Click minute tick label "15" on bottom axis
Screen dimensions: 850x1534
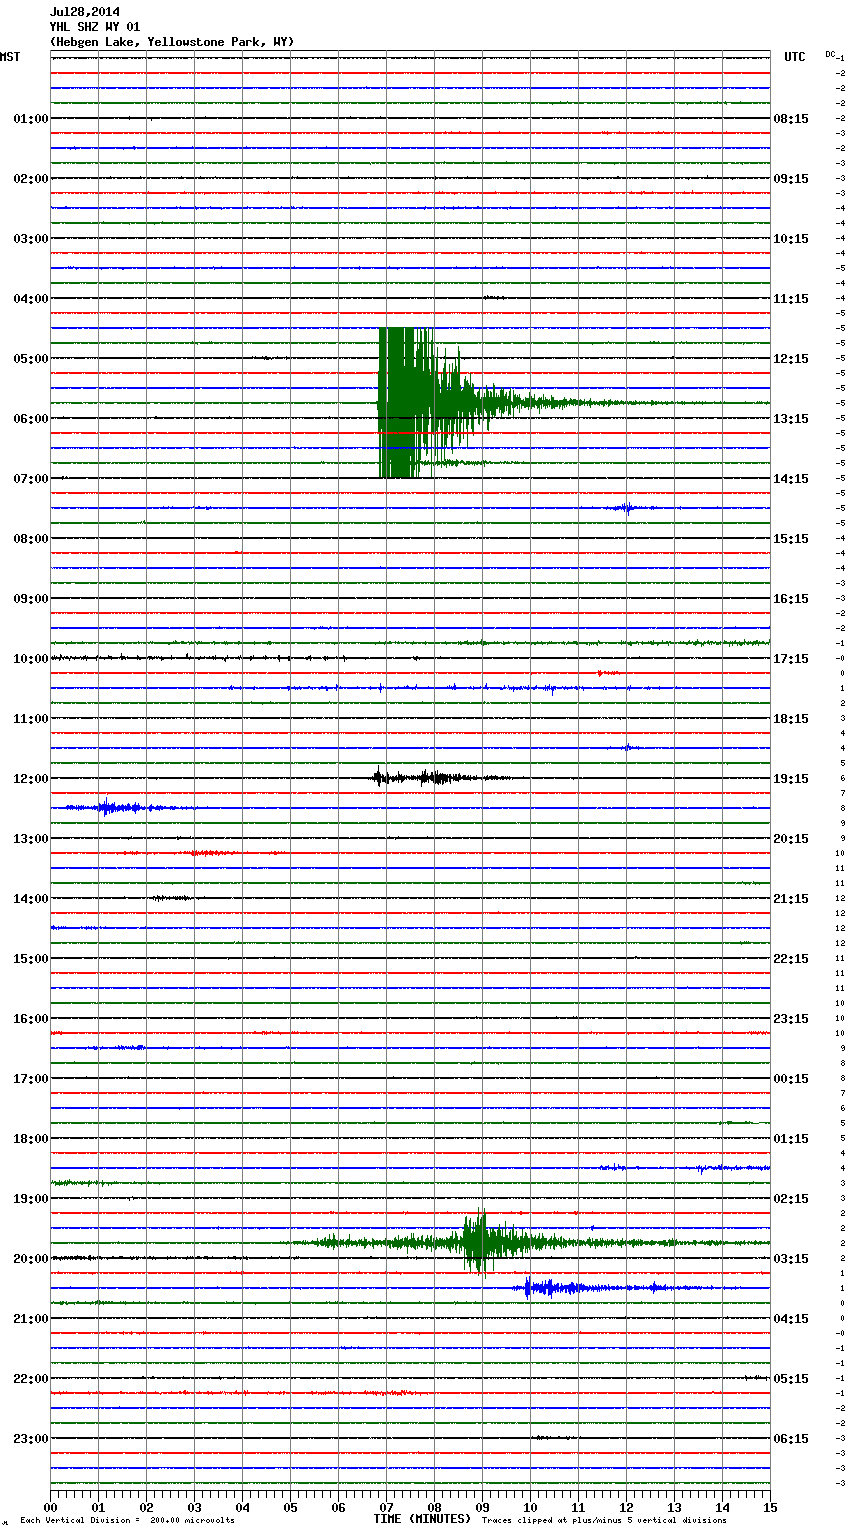click(770, 1507)
